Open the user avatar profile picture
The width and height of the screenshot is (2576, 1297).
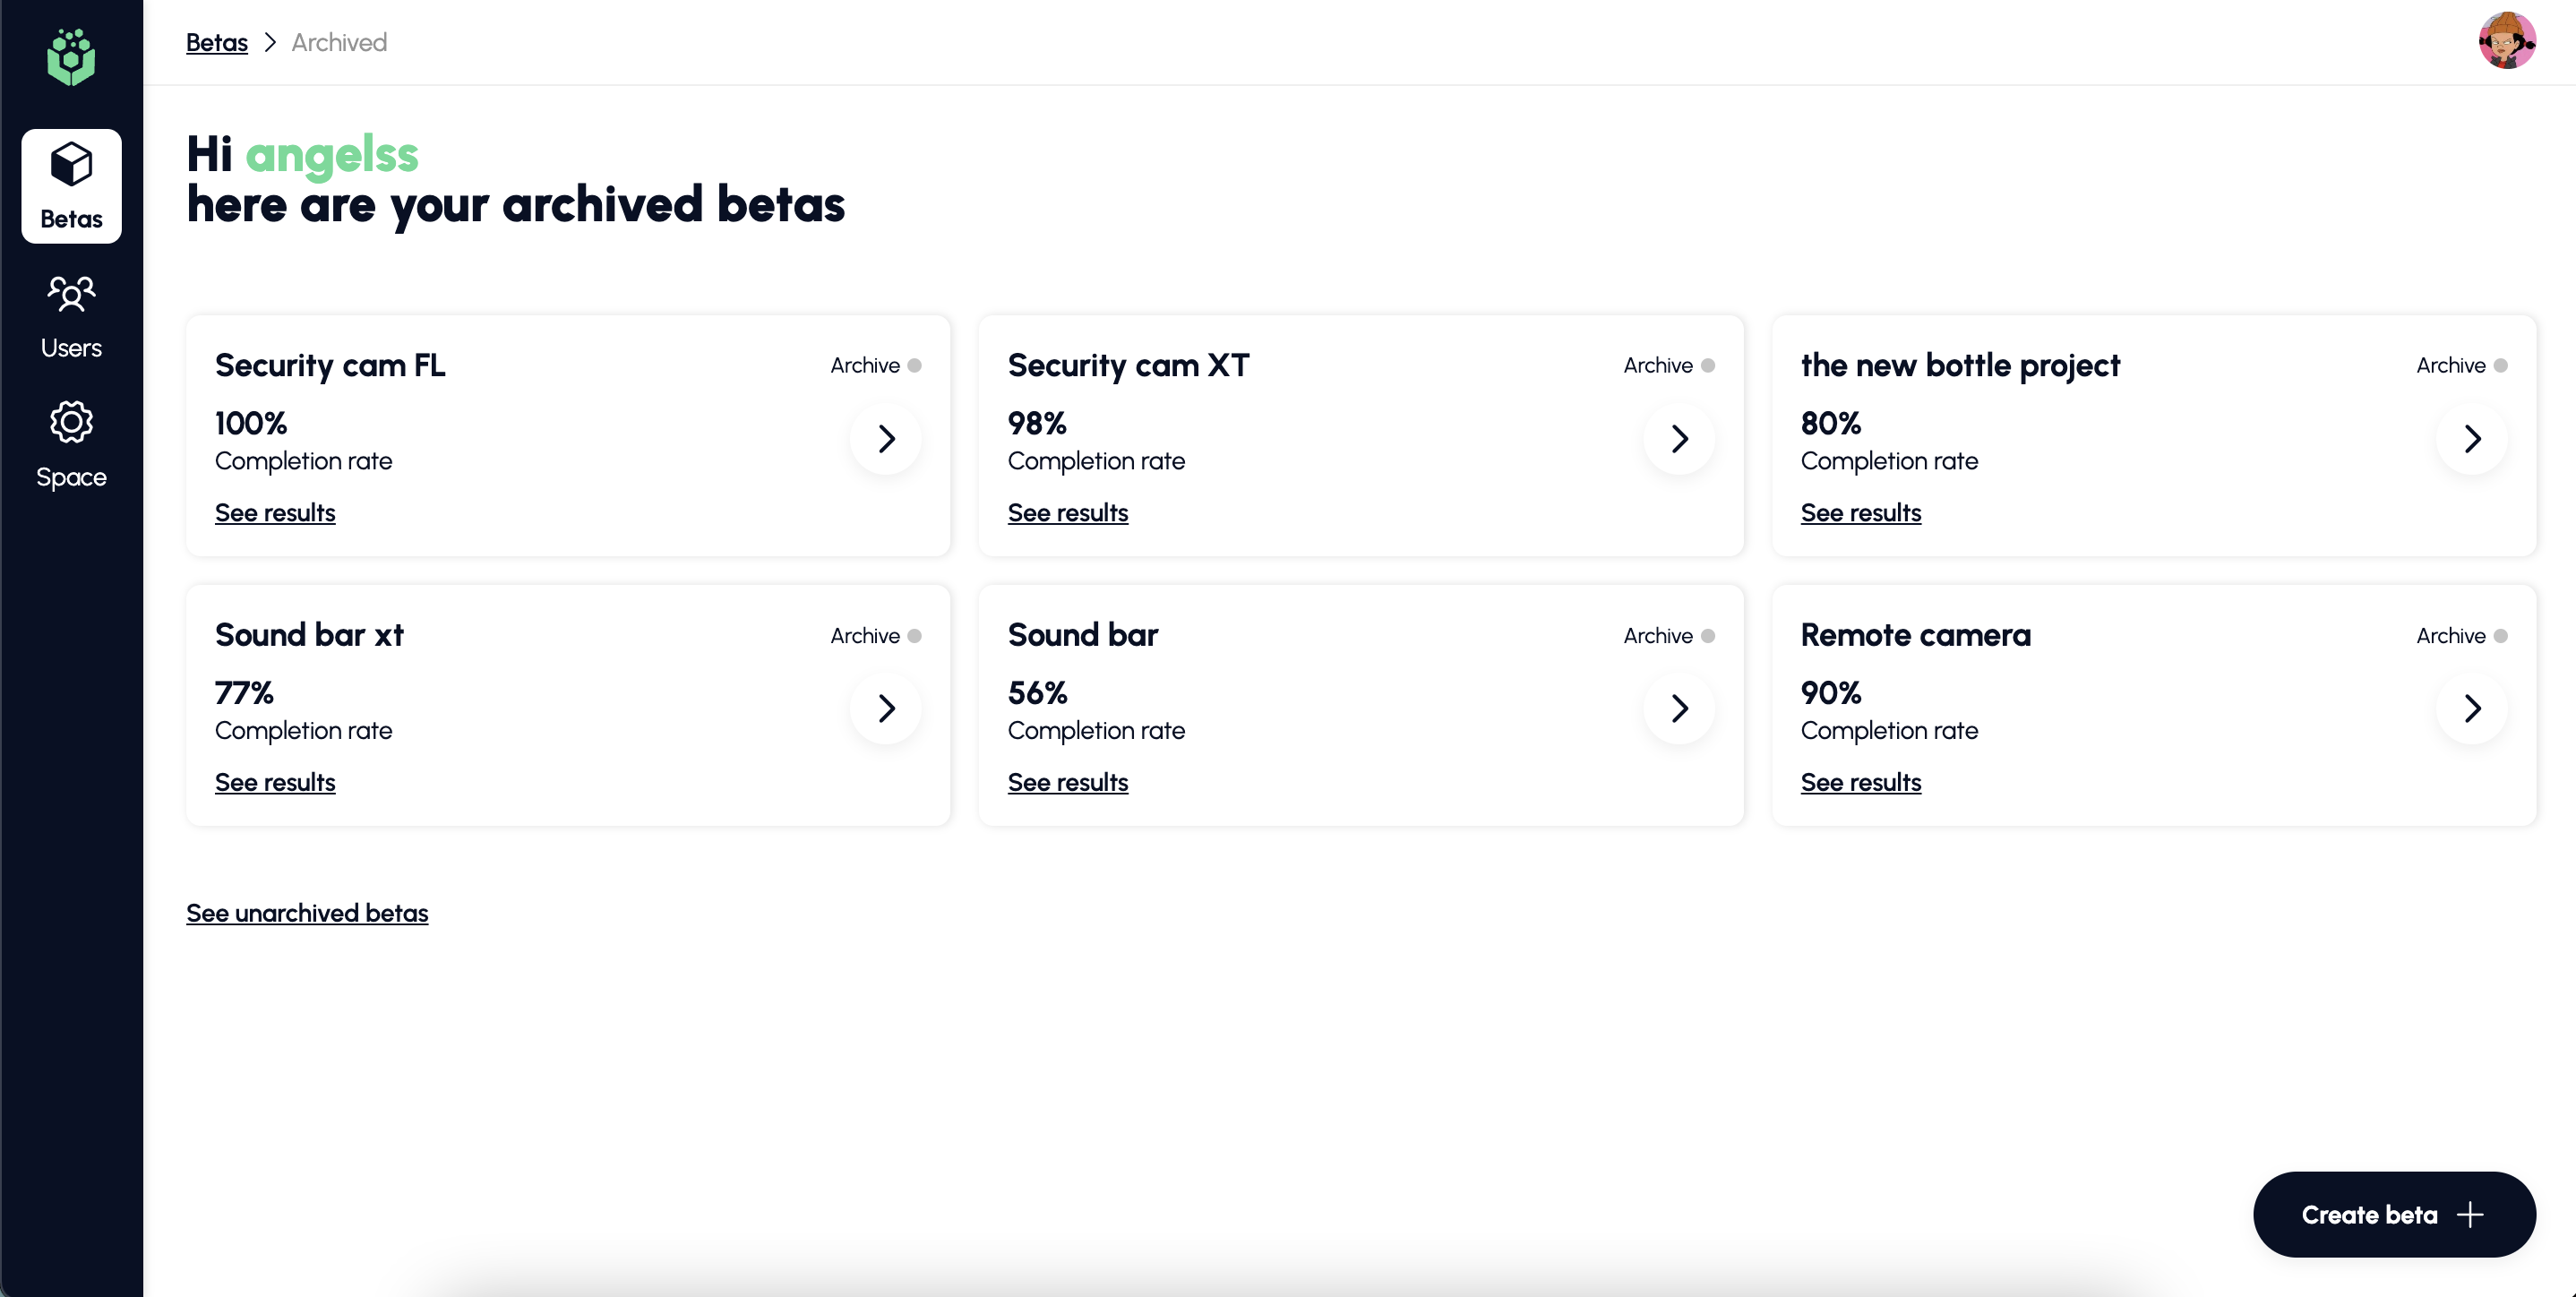point(2506,41)
